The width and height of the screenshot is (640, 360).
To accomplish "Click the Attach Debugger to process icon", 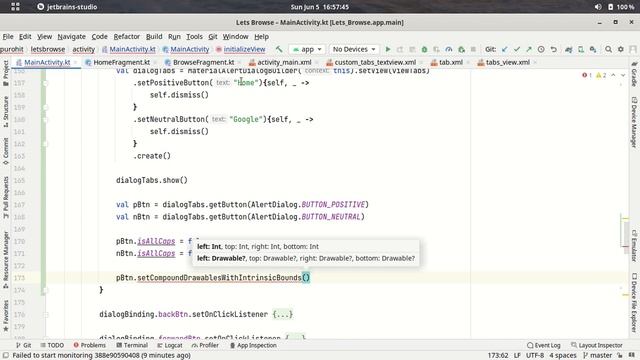I will tap(461, 49).
